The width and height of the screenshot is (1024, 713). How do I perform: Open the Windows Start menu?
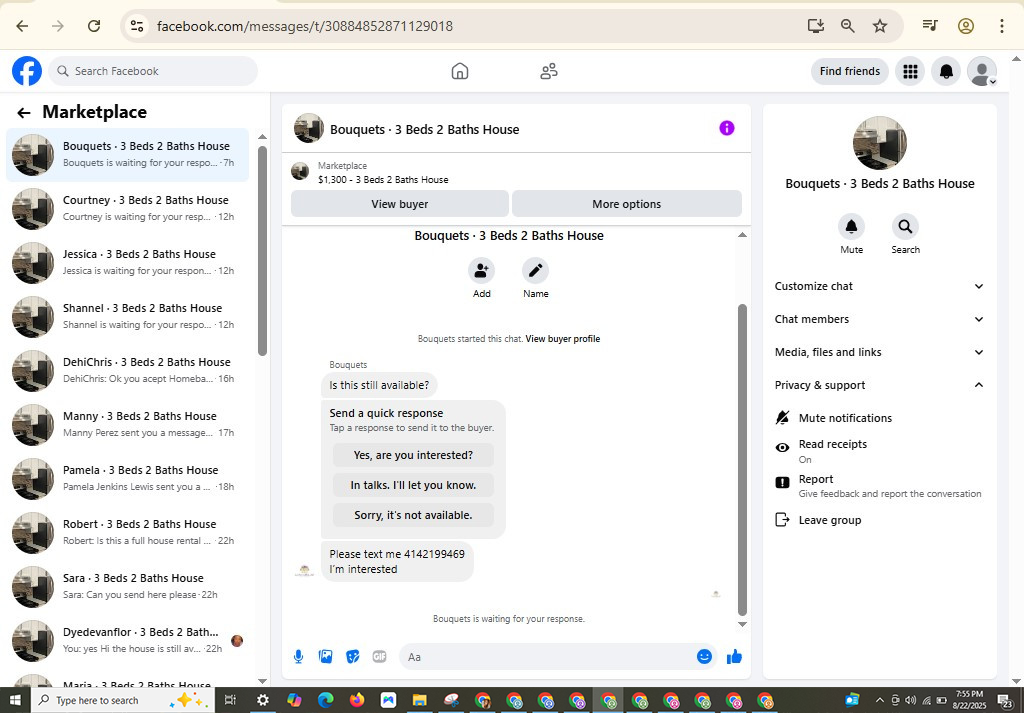click(x=15, y=700)
